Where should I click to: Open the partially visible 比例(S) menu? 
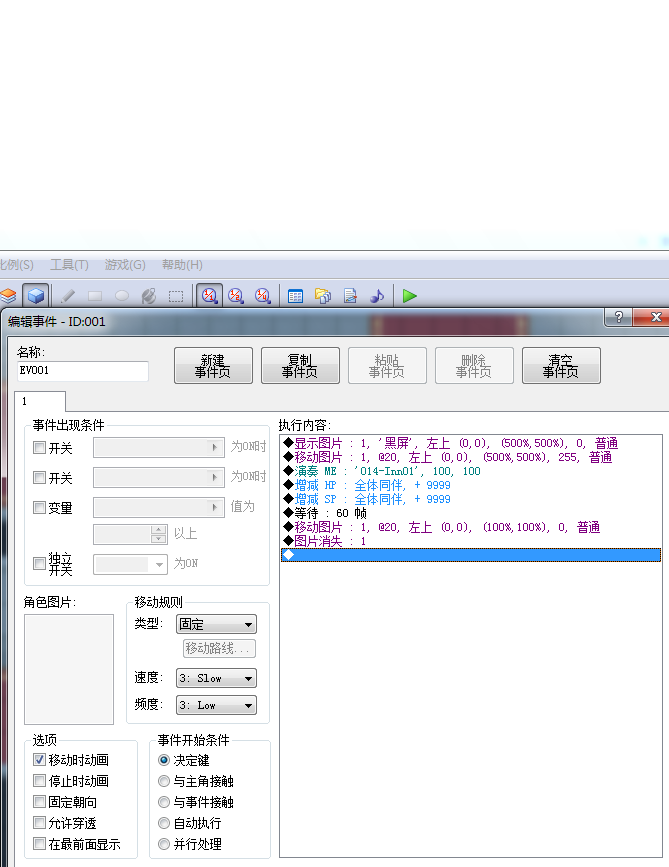coord(17,265)
